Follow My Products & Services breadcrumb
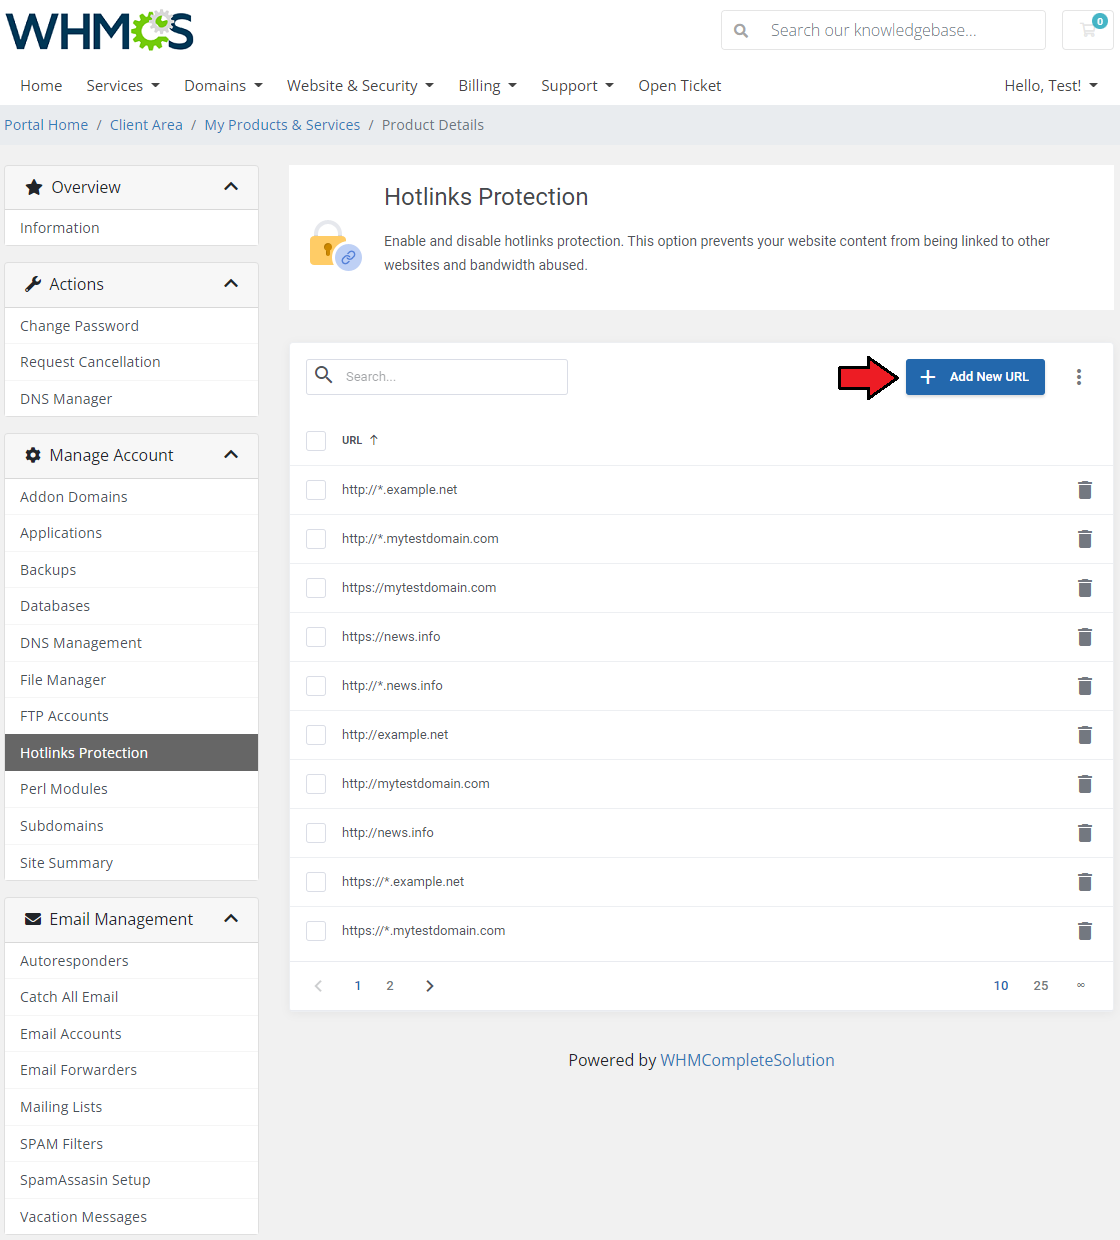This screenshot has width=1120, height=1240. [282, 125]
